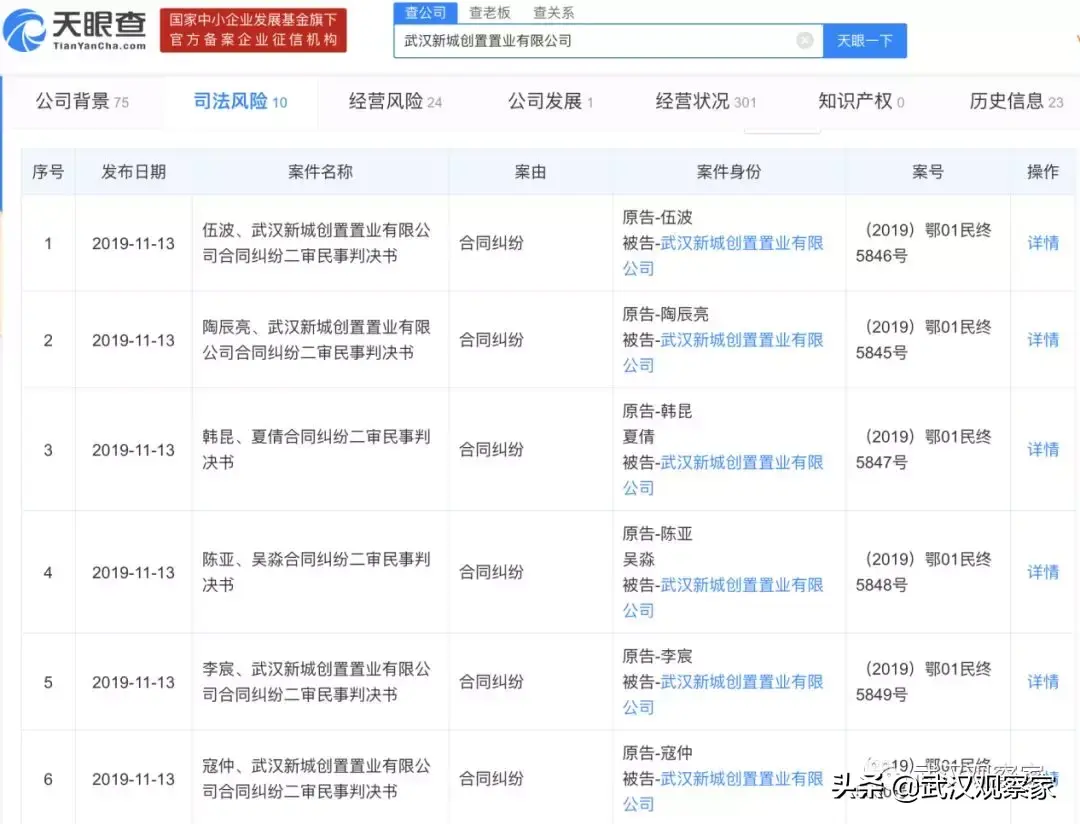Click case number (2019)鄂01民终5847号
1080x824 pixels.
(x=924, y=449)
